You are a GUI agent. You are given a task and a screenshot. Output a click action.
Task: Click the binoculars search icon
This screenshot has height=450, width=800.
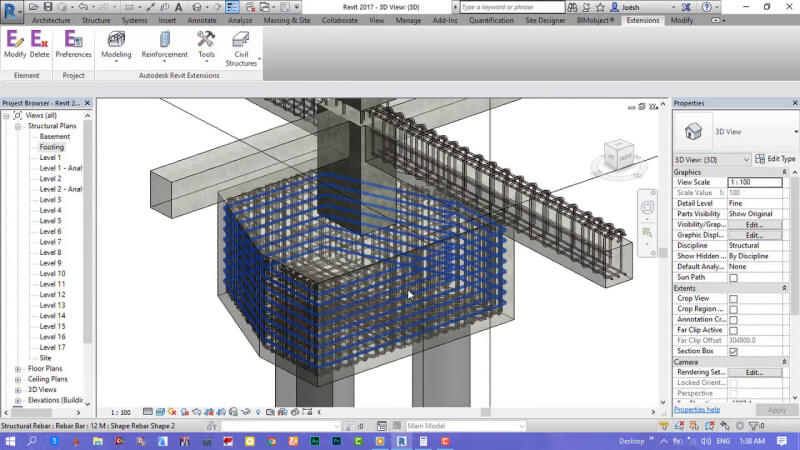tap(572, 7)
